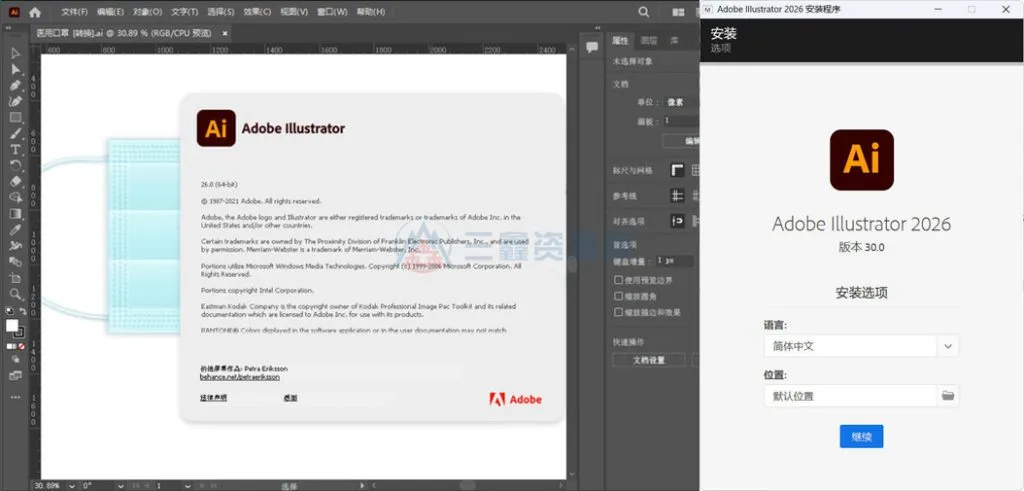Select the Rotate tool
Screen dimensions: 1024x491
click(15, 165)
